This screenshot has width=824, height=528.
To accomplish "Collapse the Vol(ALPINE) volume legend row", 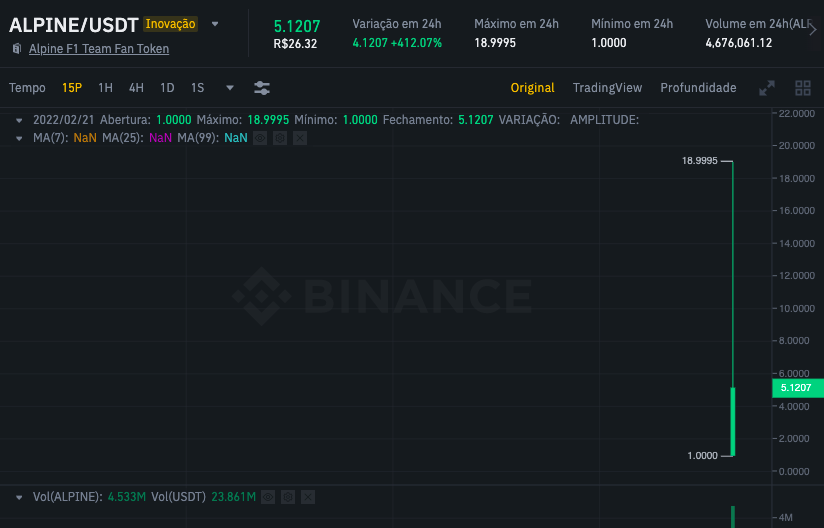I will (19, 497).
